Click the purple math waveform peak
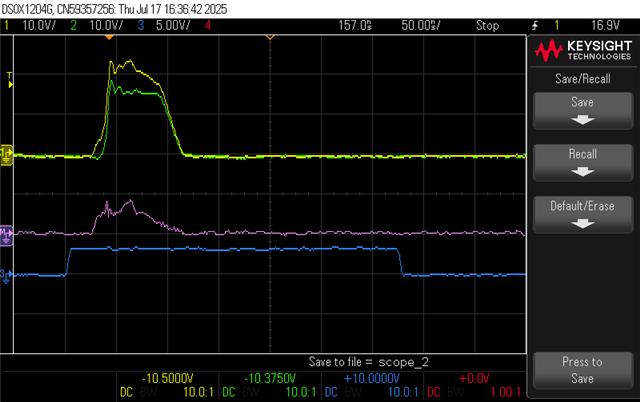Image resolution: width=640 pixels, height=402 pixels. (x=131, y=201)
